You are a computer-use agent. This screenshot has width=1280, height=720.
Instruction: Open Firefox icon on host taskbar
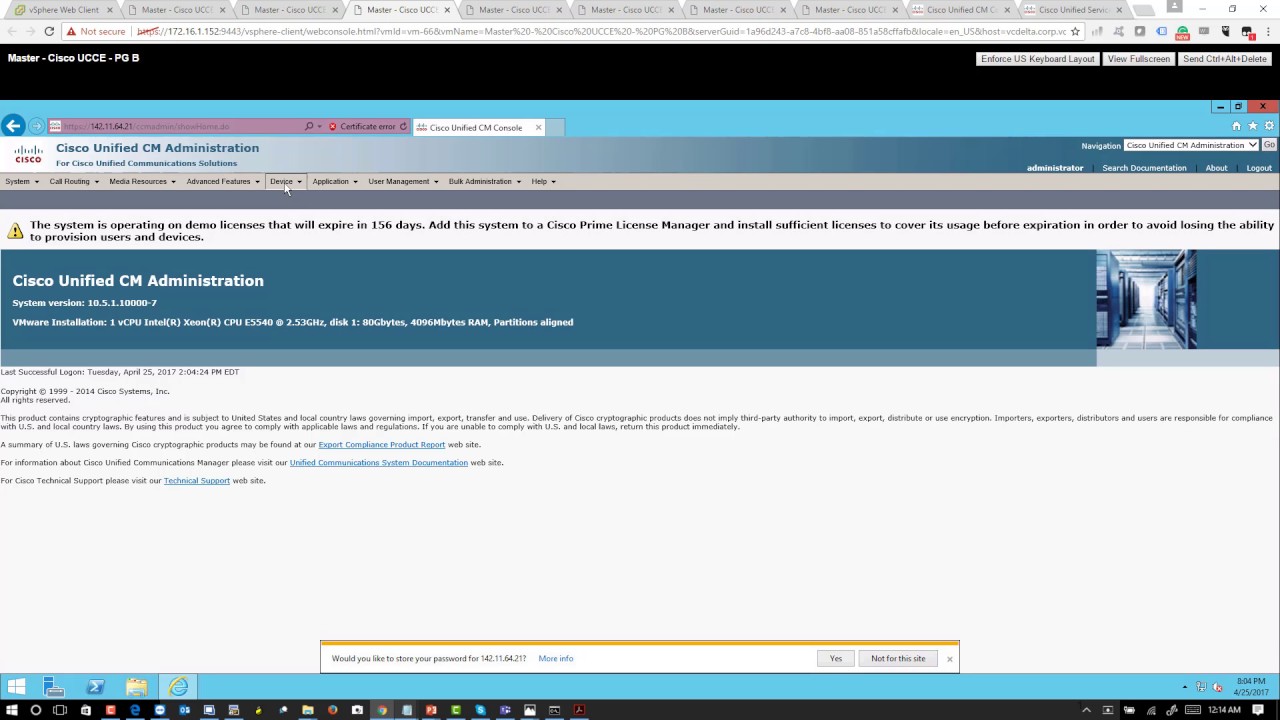click(333, 710)
